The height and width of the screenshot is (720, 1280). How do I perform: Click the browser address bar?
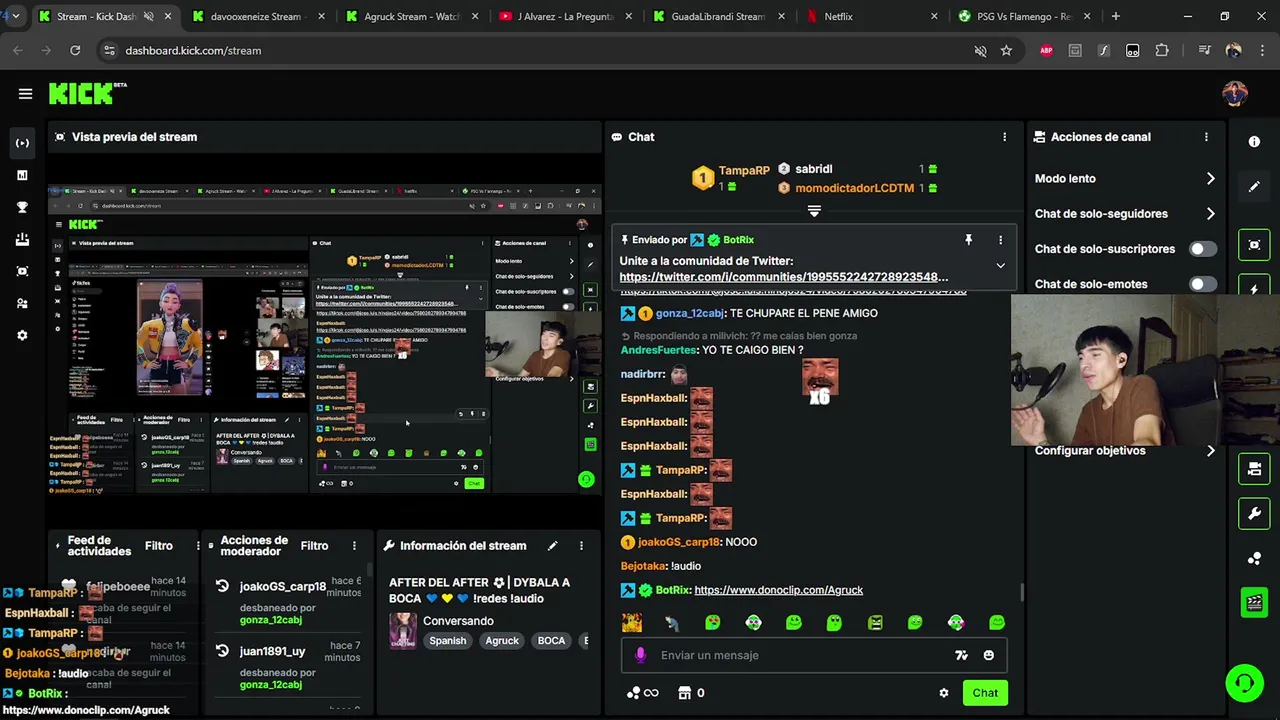(x=540, y=50)
